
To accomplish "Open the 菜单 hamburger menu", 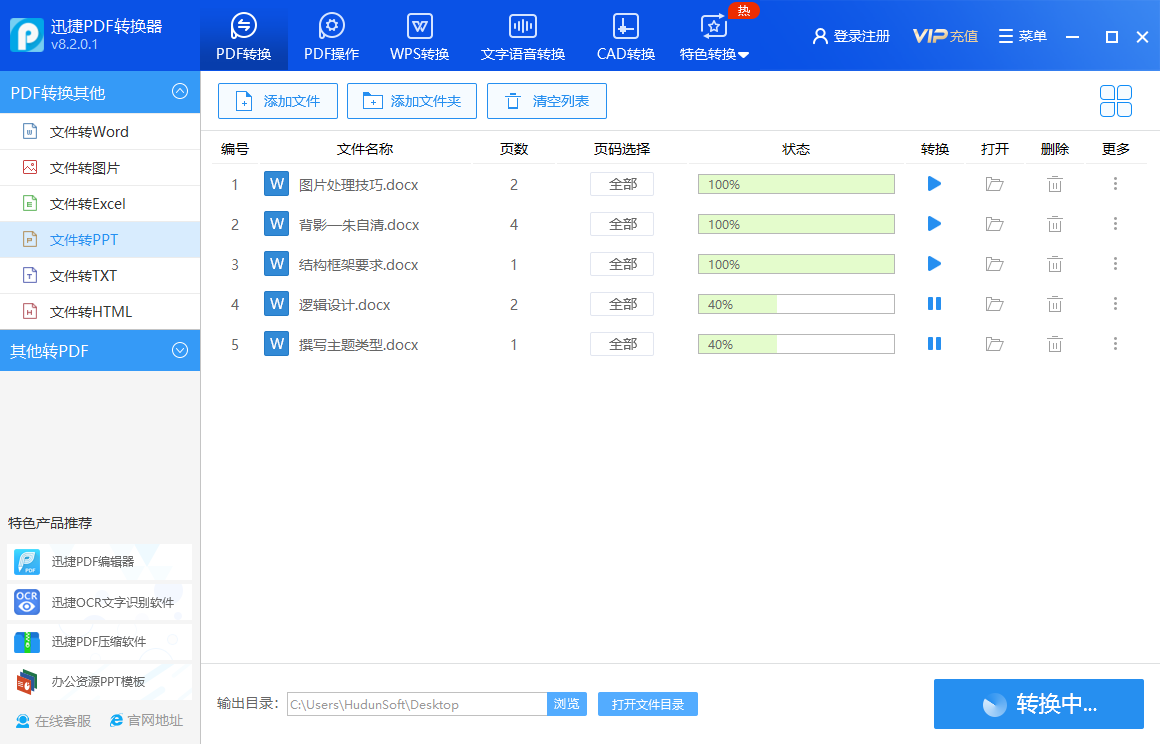I will click(x=1022, y=36).
